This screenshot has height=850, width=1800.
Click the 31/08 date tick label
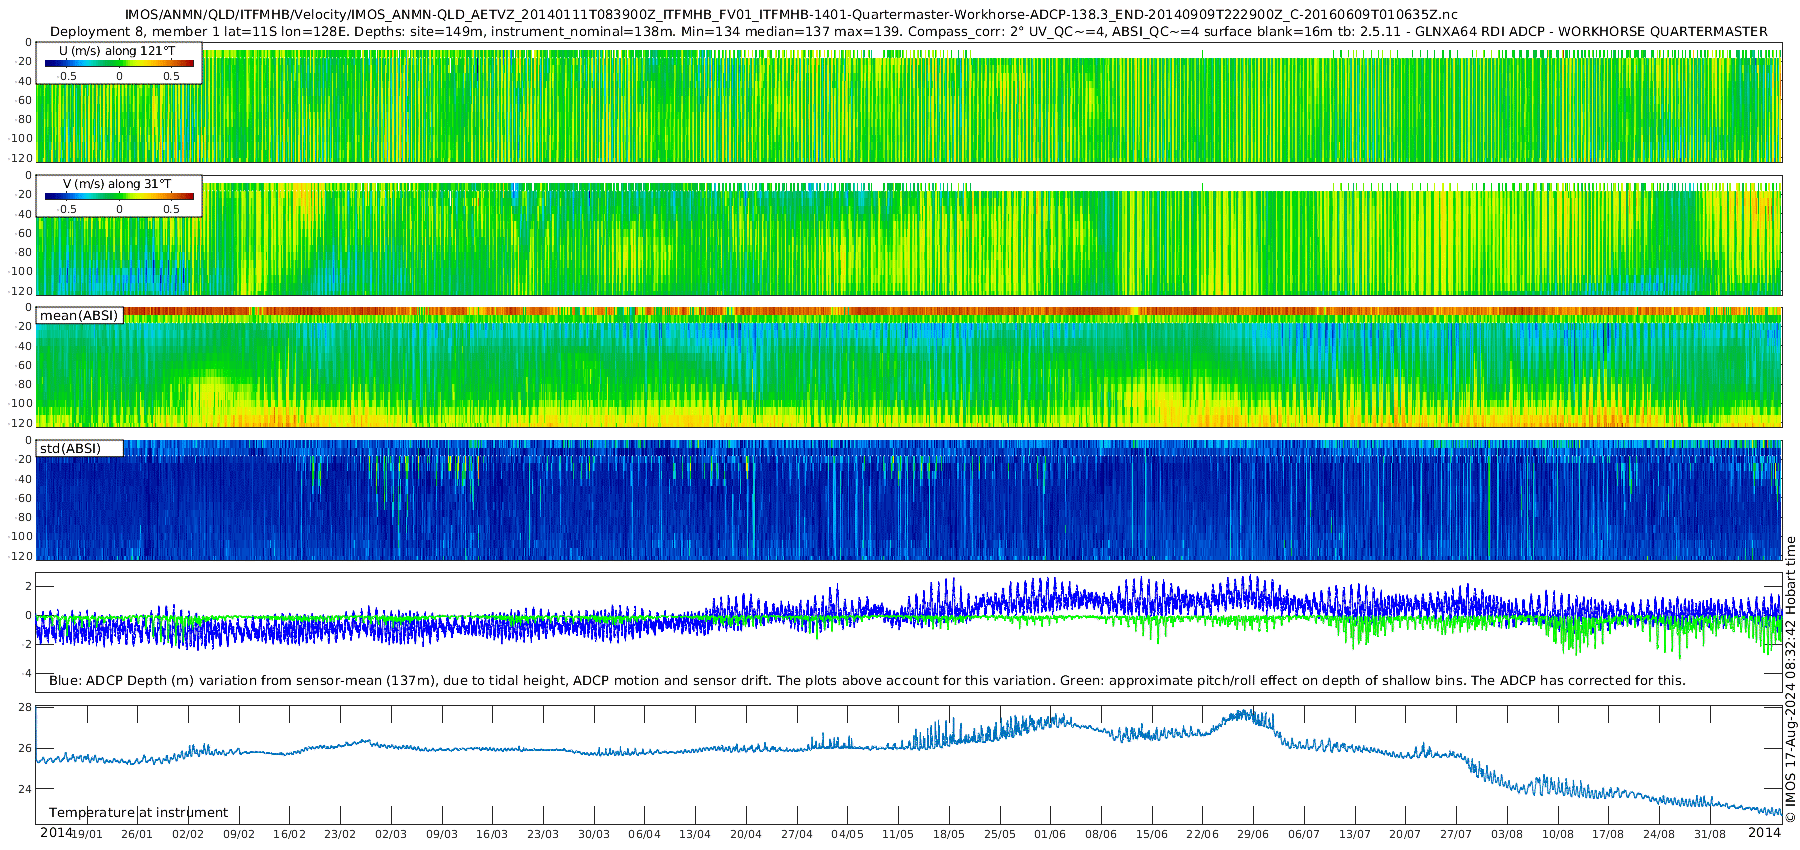pos(1710,835)
